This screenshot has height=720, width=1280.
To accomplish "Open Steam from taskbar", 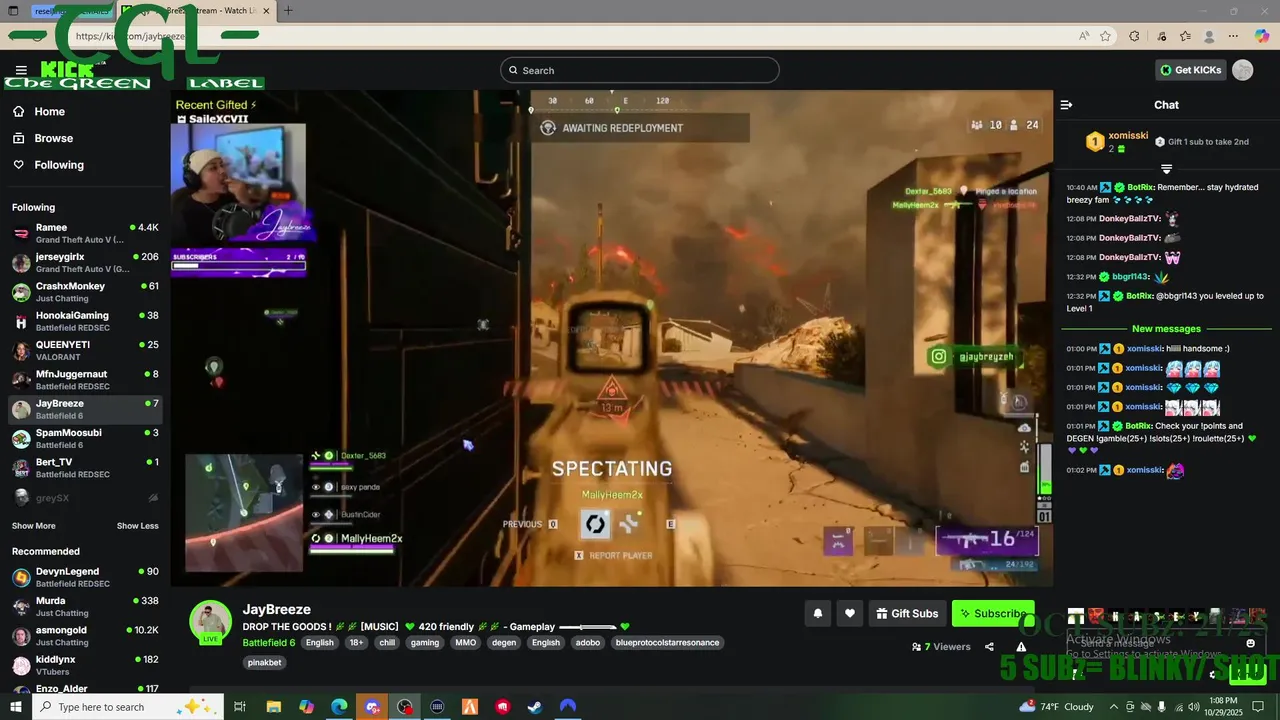I will click(x=535, y=707).
